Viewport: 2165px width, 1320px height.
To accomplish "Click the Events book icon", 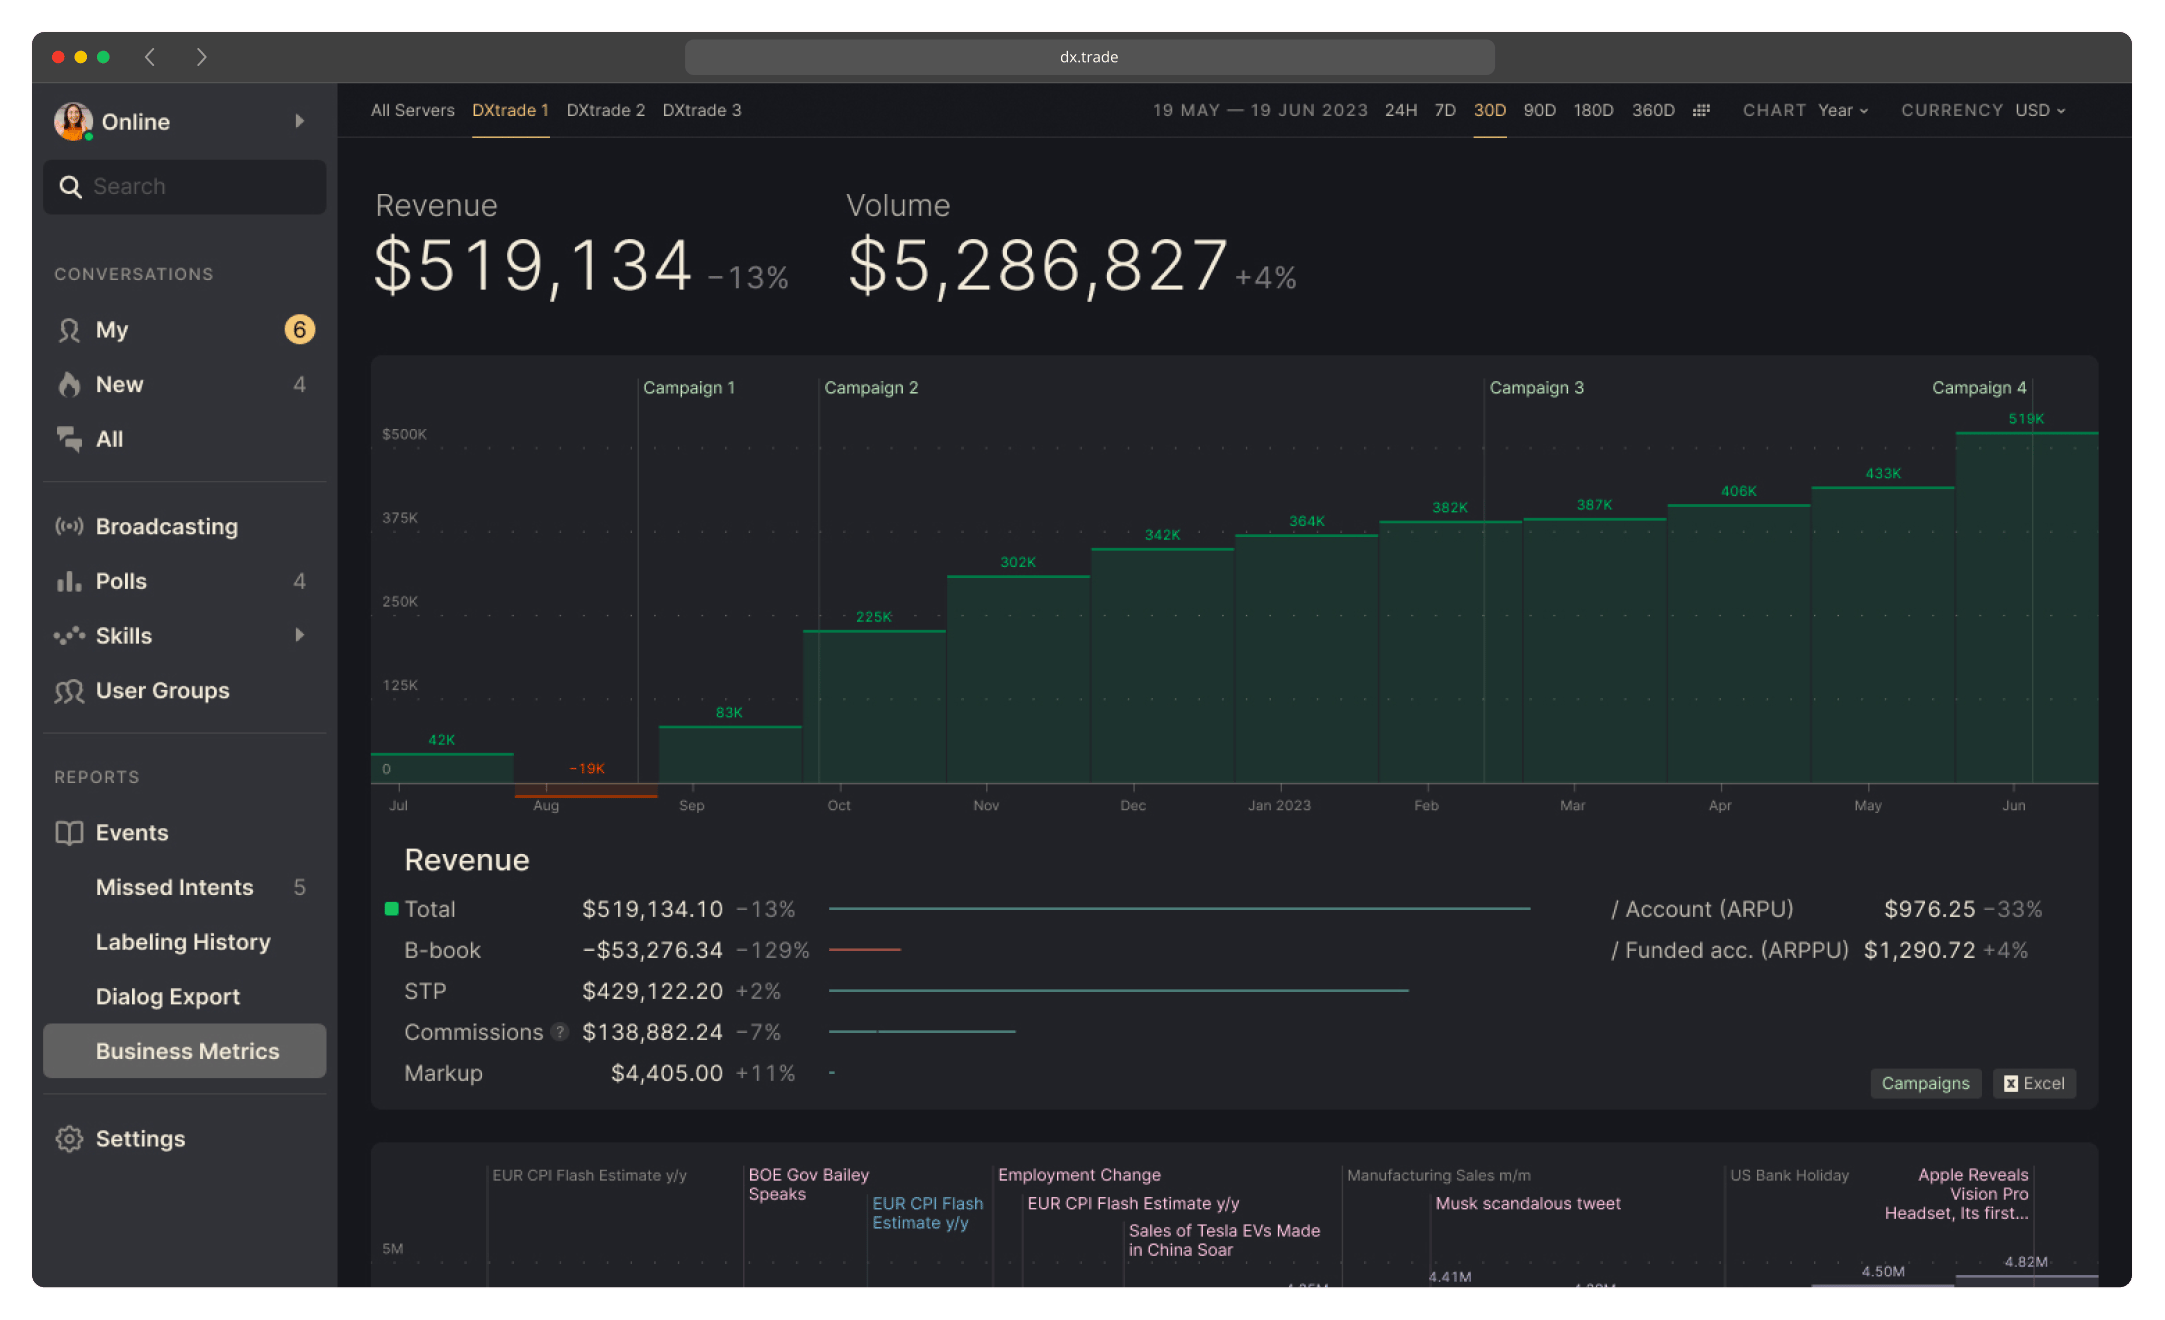I will 69,833.
